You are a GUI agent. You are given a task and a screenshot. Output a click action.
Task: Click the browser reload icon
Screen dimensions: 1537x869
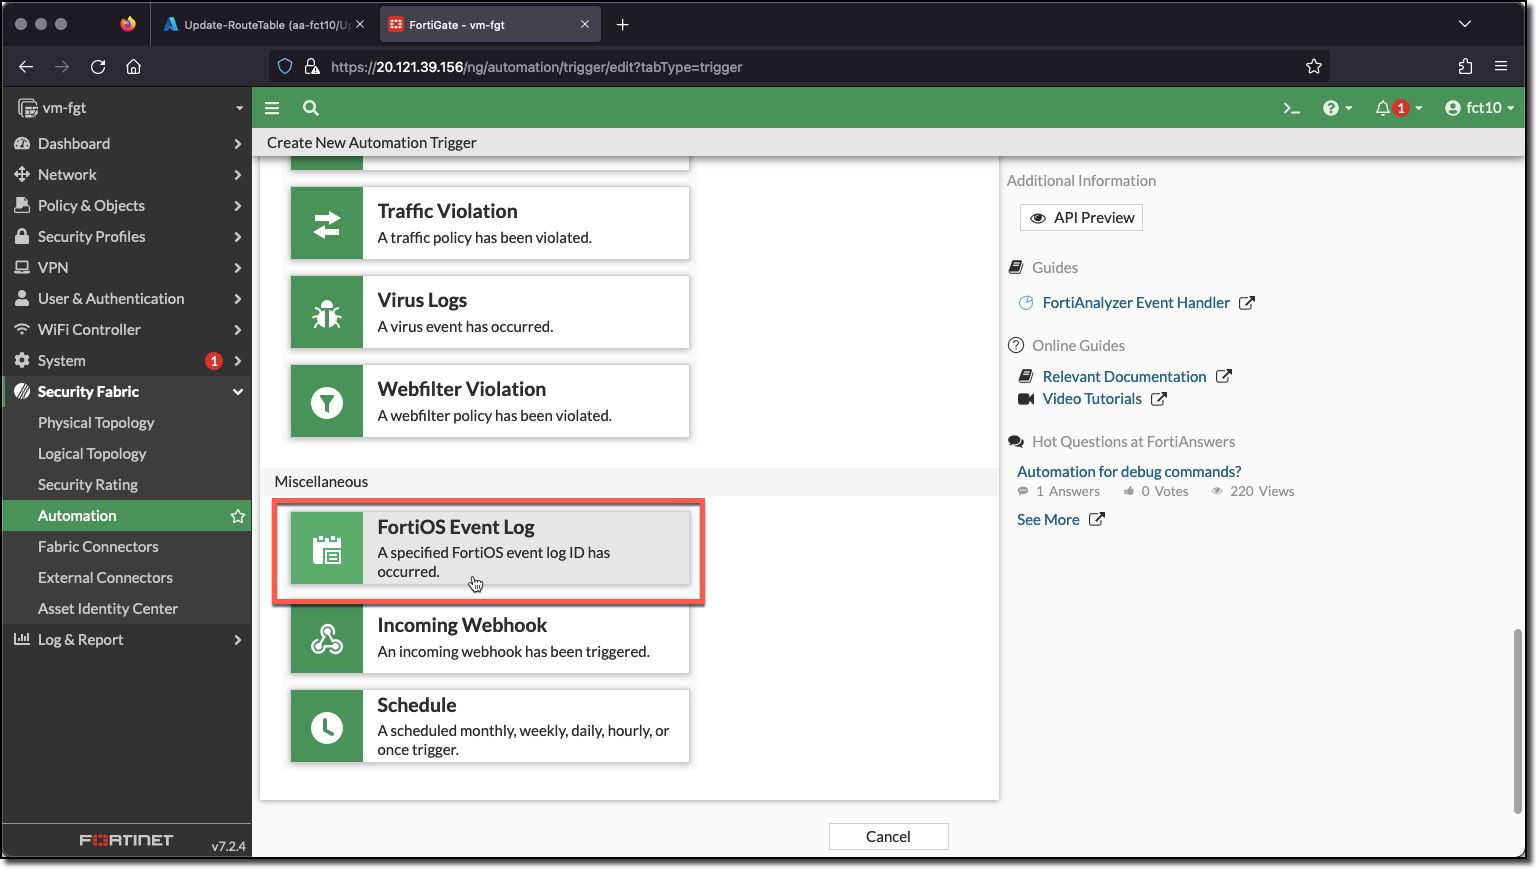point(98,67)
